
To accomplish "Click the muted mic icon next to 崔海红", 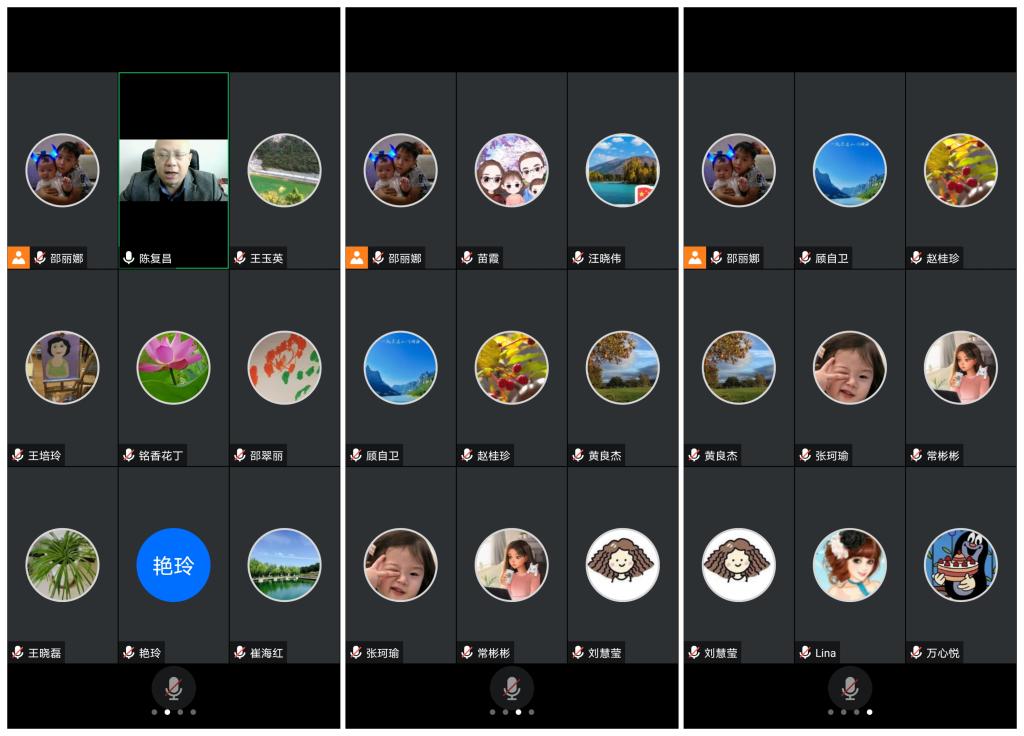I will (240, 653).
